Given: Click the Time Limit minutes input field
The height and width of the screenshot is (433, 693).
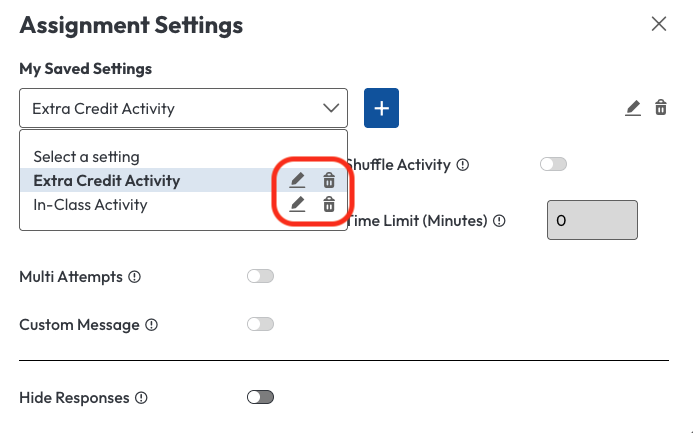Looking at the screenshot, I should tap(592, 221).
